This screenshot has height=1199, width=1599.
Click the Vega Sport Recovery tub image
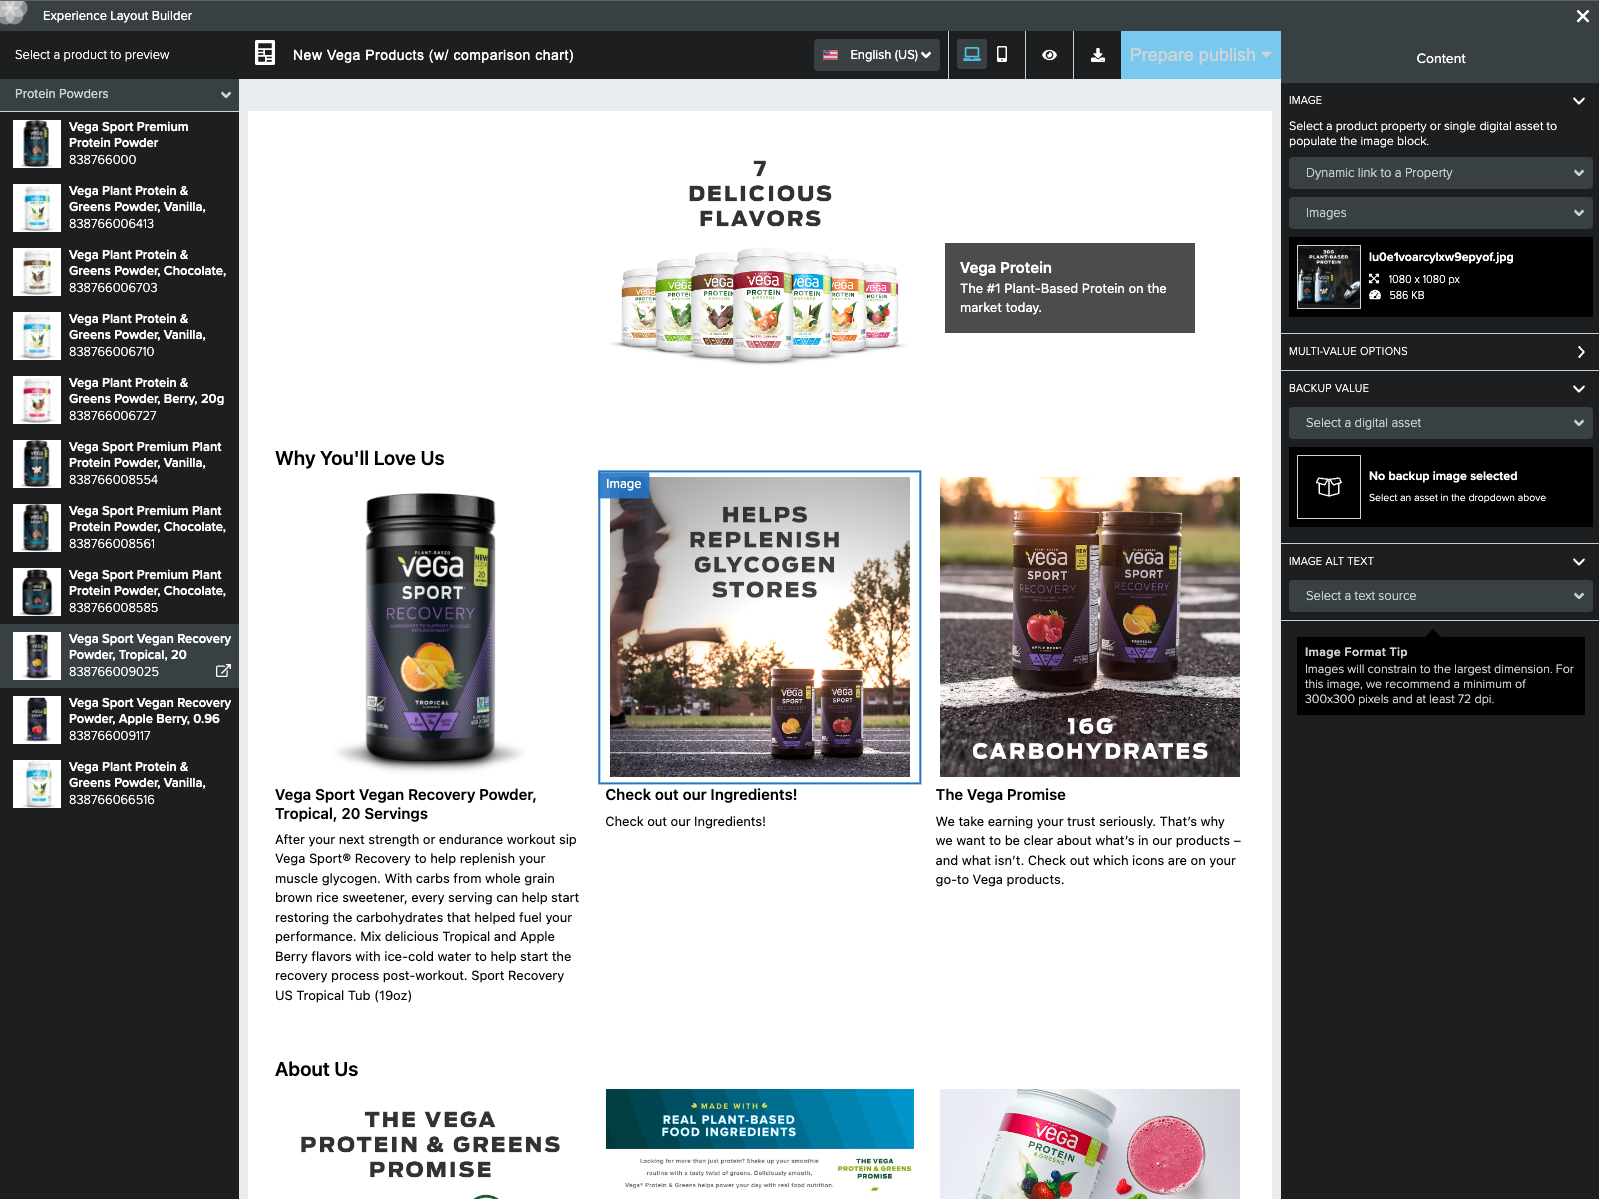(430, 629)
